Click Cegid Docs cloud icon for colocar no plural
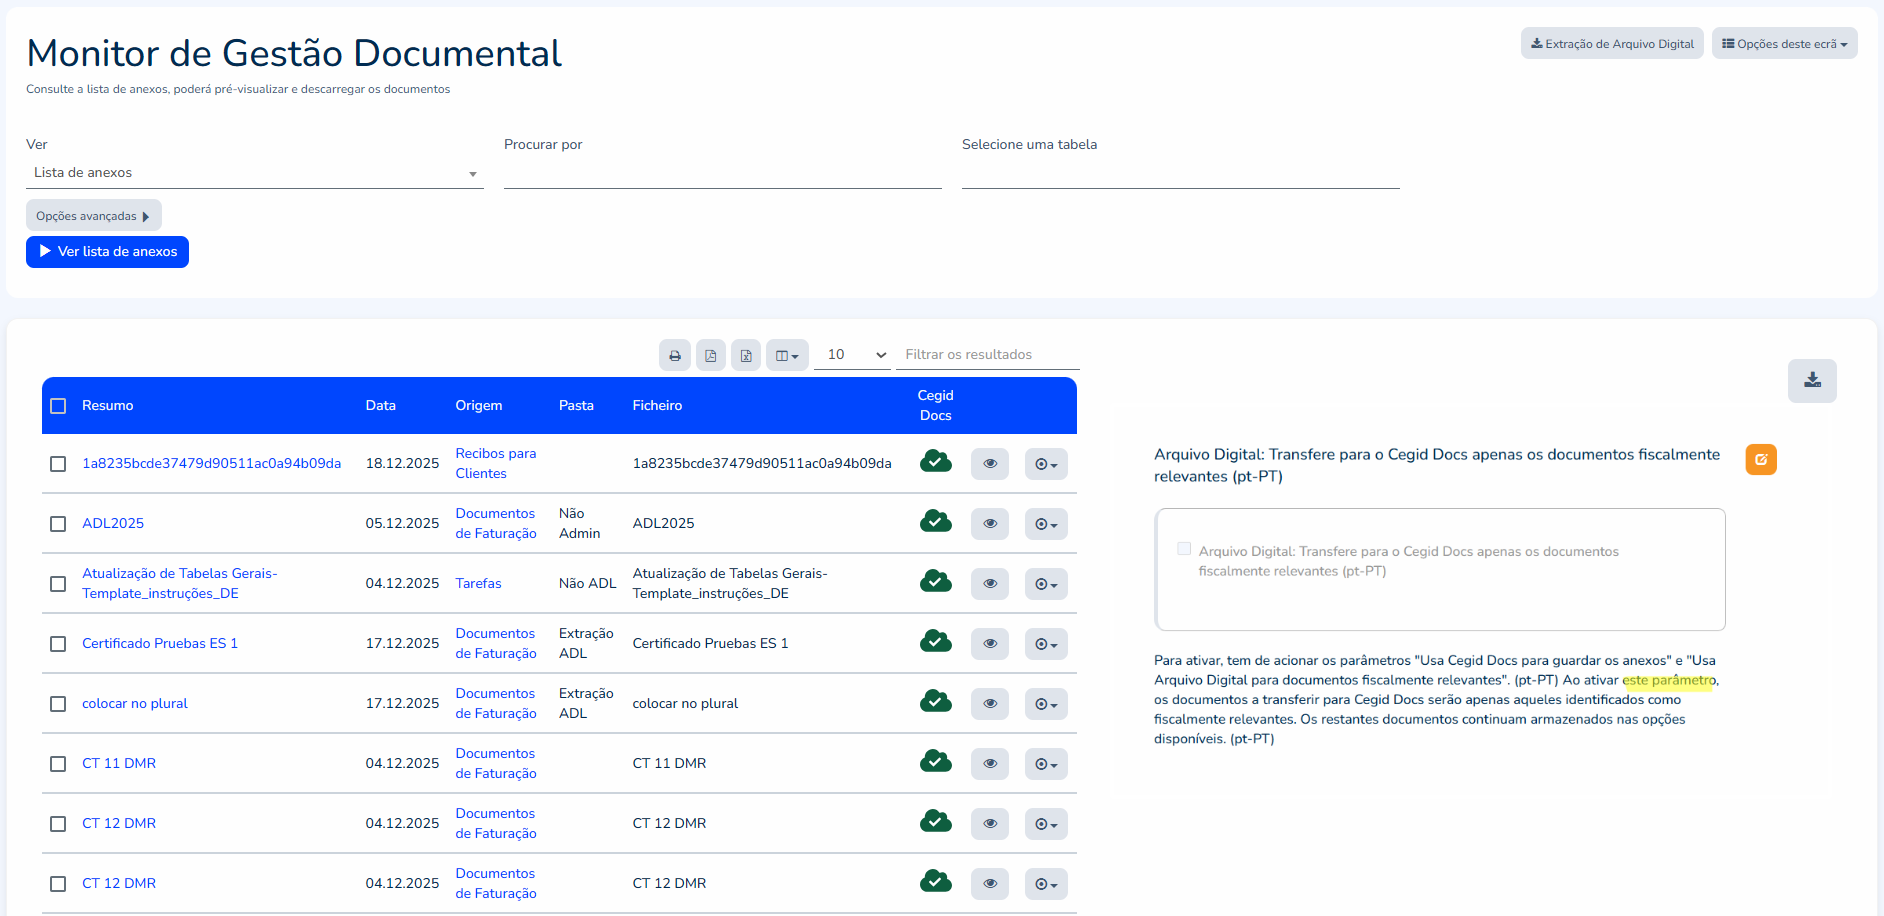The height and width of the screenshot is (916, 1884). pyautogui.click(x=936, y=702)
